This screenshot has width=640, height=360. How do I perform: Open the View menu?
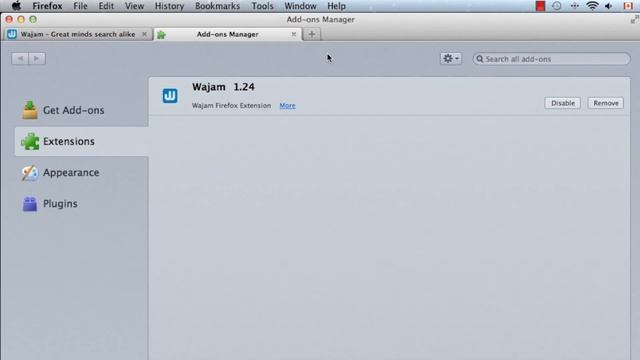[x=134, y=6]
